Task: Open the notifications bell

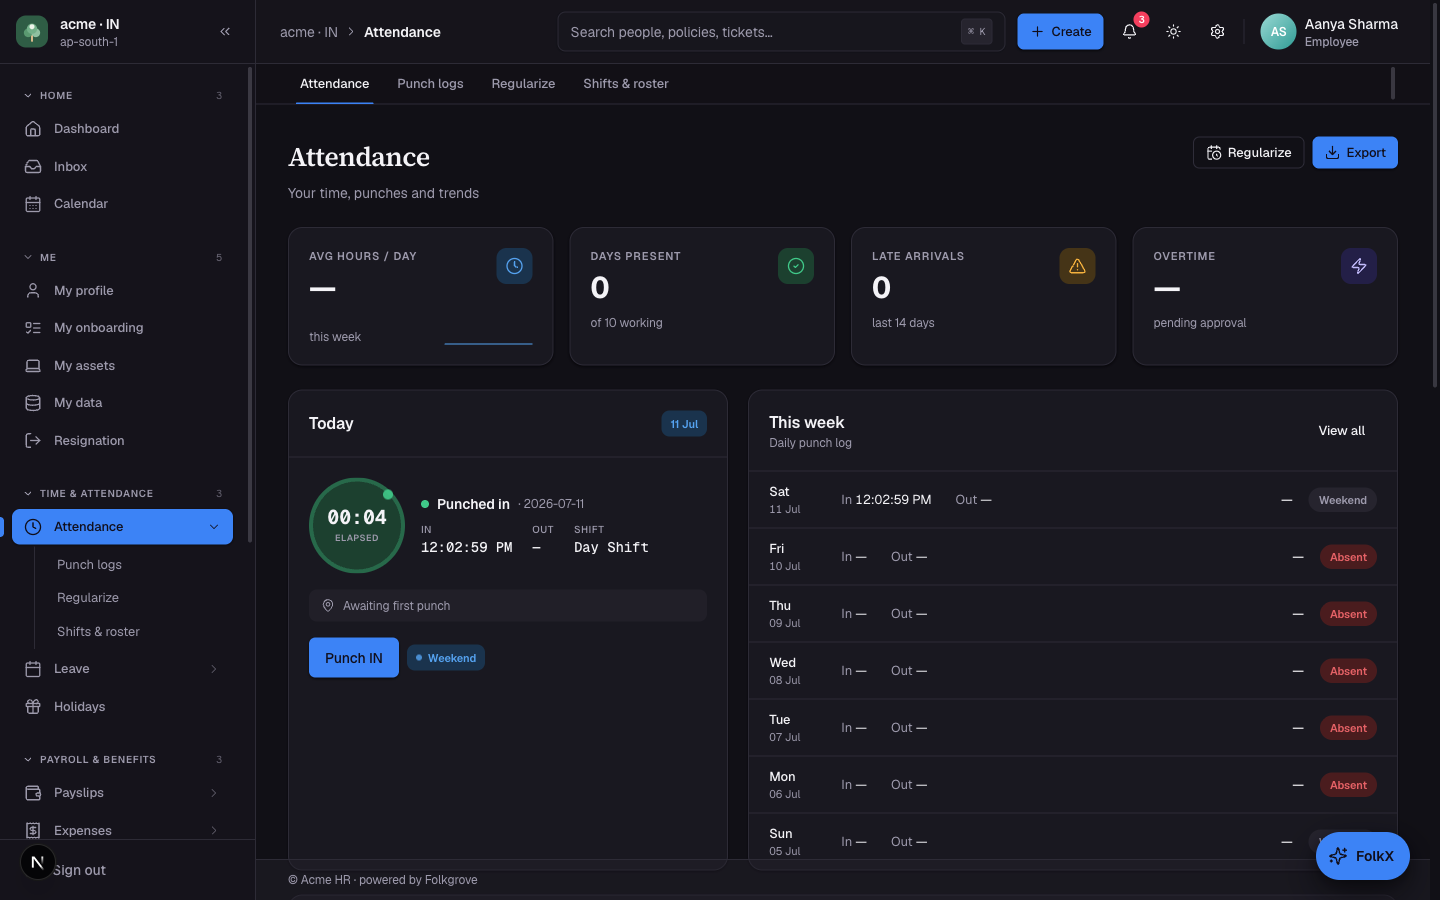Action: (1129, 32)
